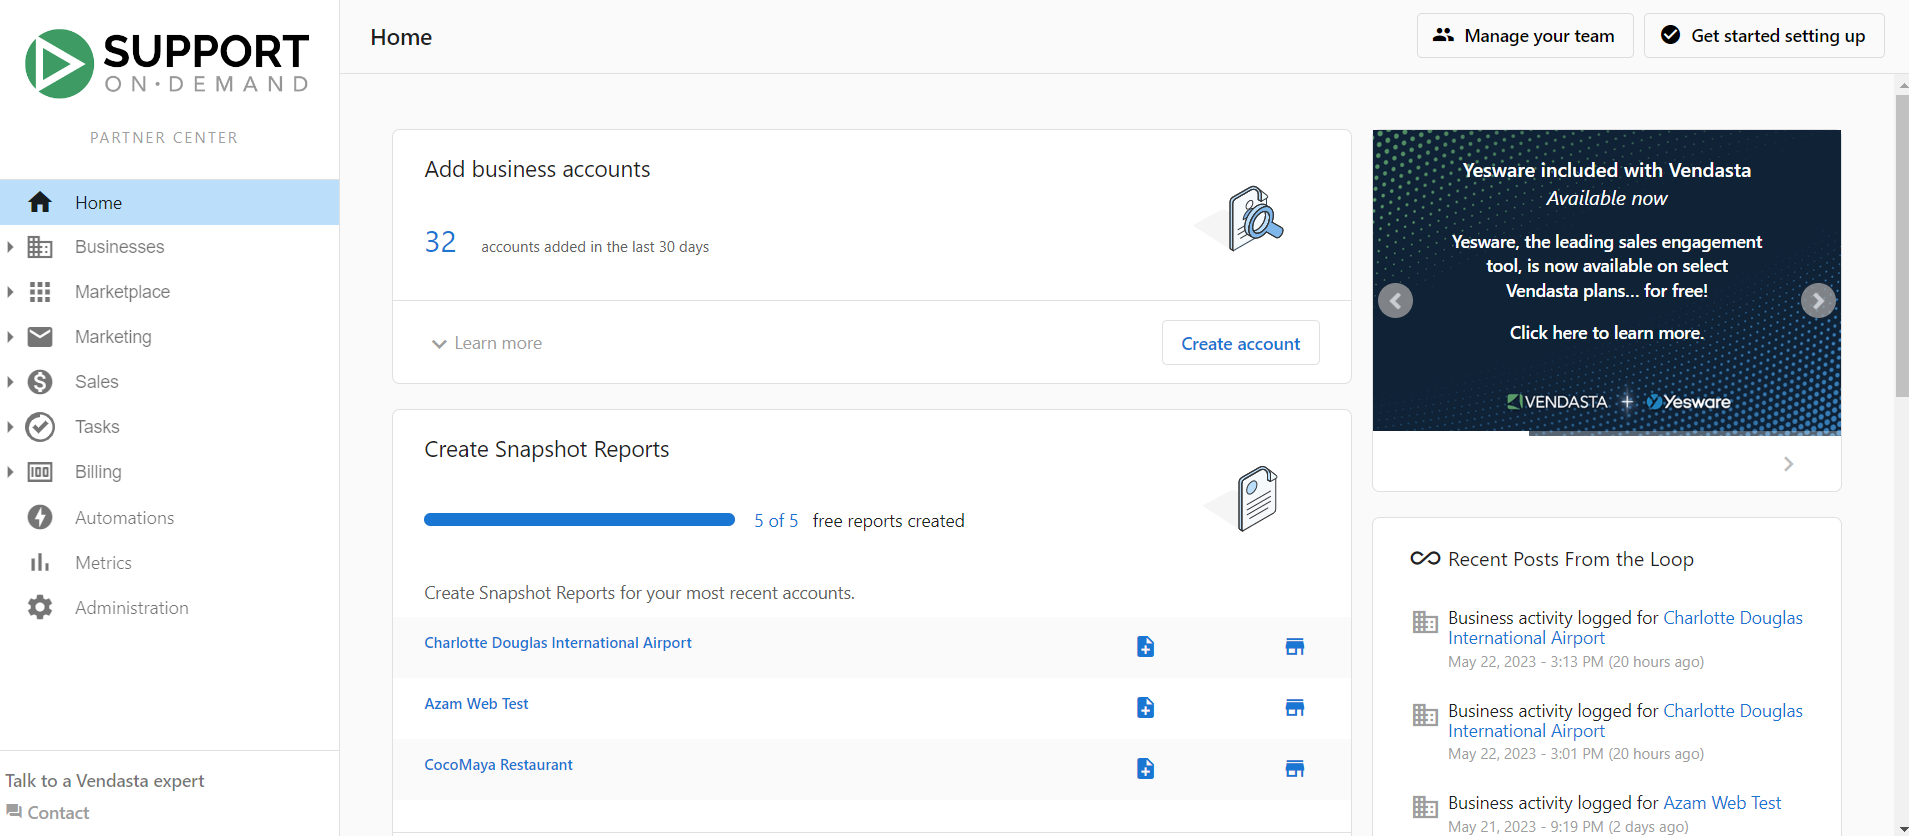
Task: Click Get started setting up button
Action: [1764, 36]
